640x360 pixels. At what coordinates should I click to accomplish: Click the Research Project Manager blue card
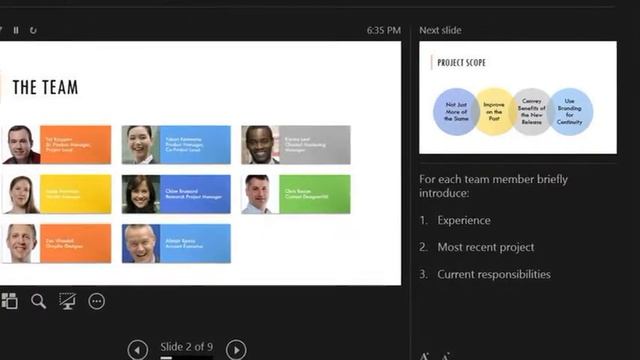click(195, 194)
